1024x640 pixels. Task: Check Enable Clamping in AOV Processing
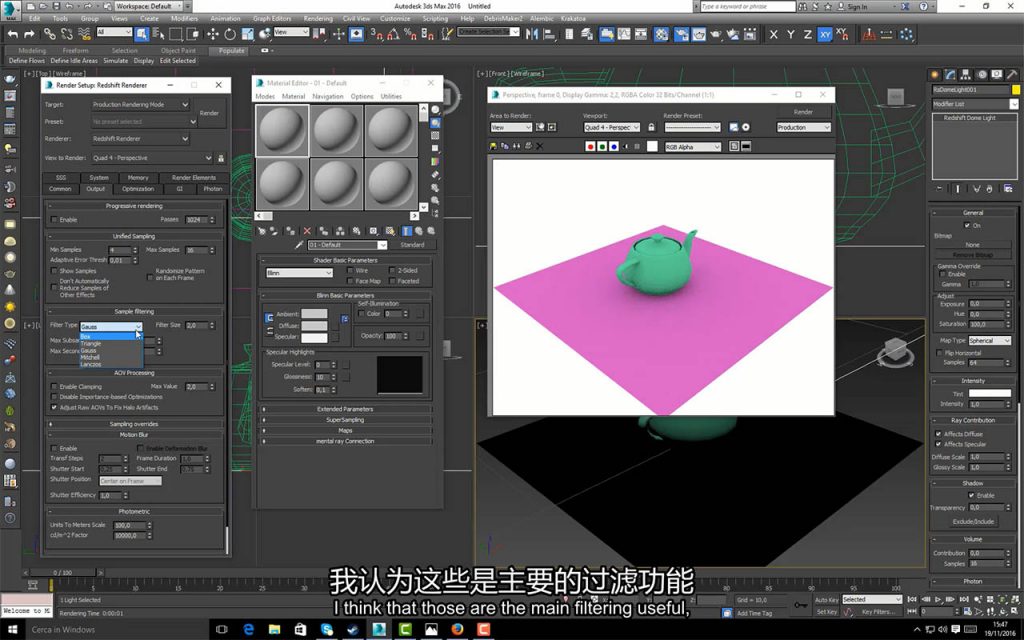point(54,386)
